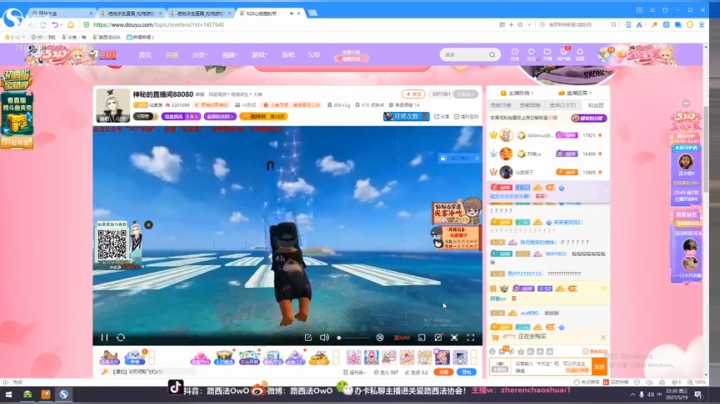Pause the live stream video
720x404 pixels.
pyautogui.click(x=104, y=337)
